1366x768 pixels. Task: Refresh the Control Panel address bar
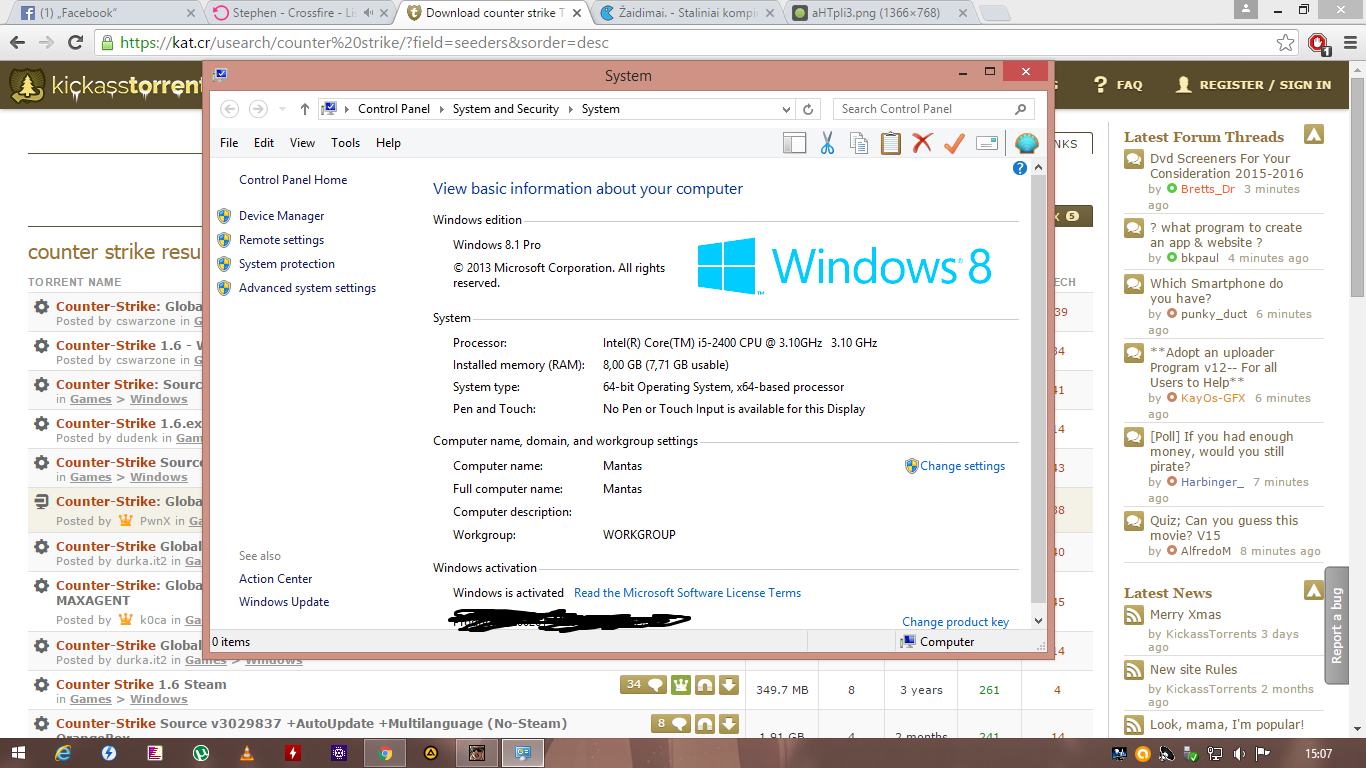pos(809,109)
